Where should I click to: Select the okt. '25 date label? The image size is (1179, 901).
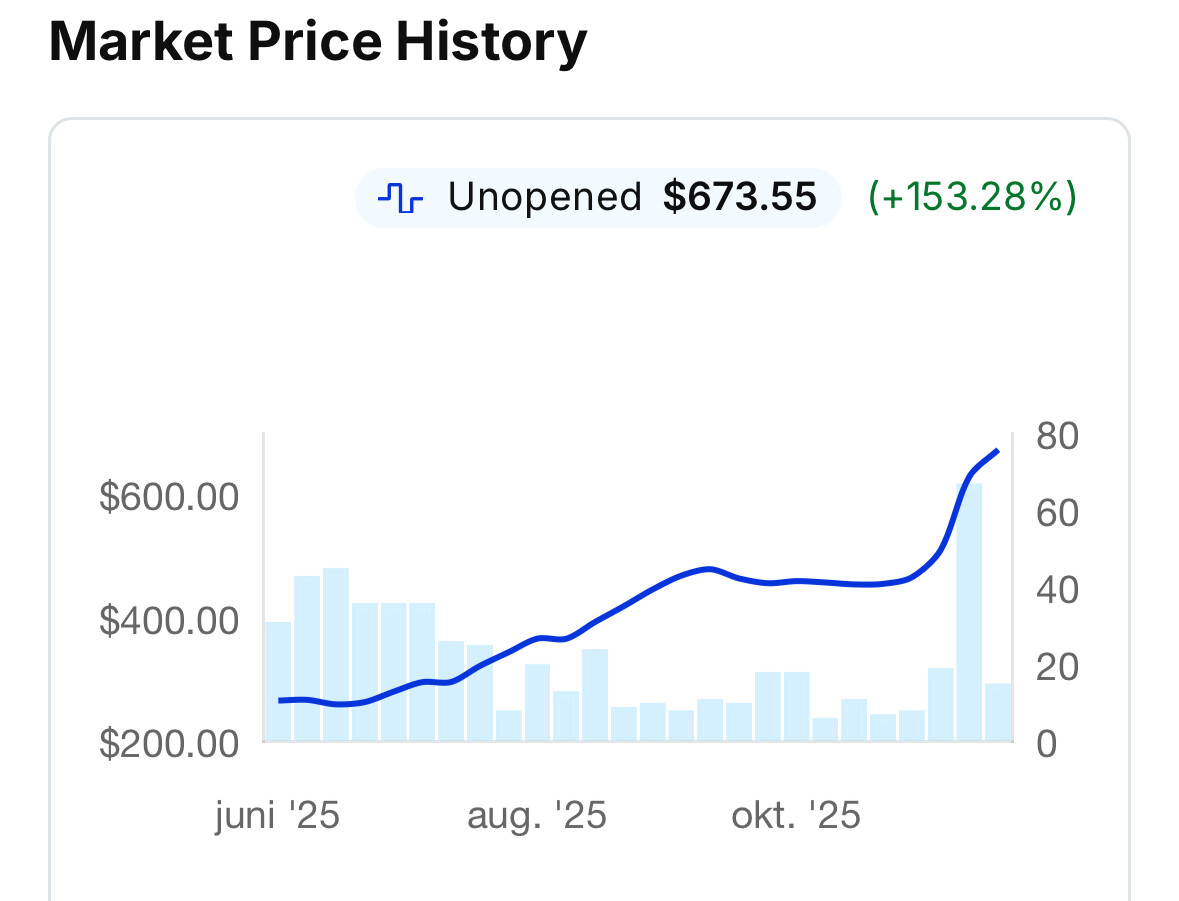[x=796, y=816]
